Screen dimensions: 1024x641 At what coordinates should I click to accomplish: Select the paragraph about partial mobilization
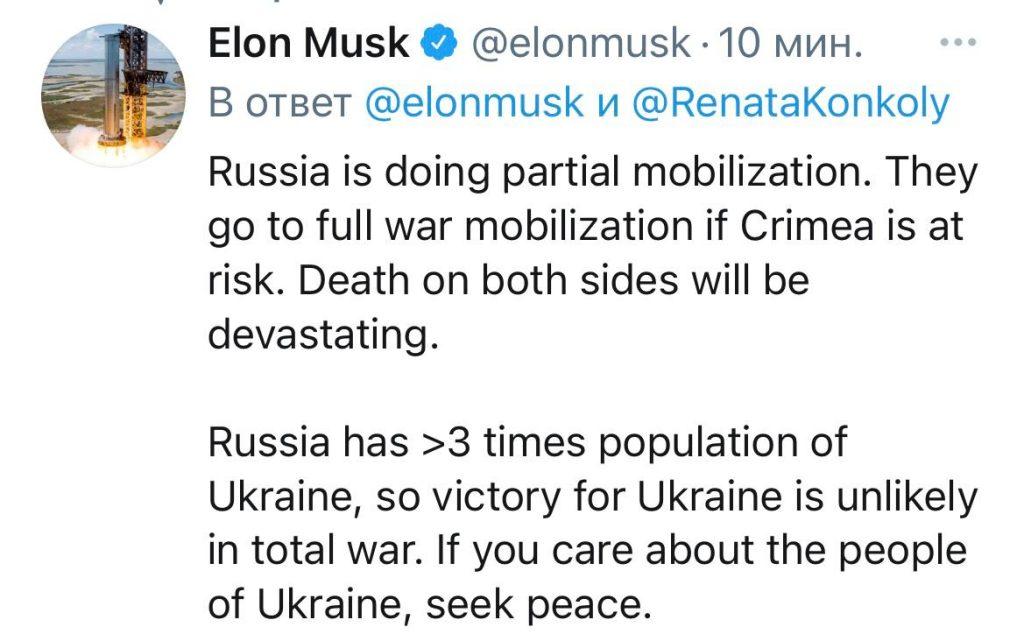coord(592,253)
